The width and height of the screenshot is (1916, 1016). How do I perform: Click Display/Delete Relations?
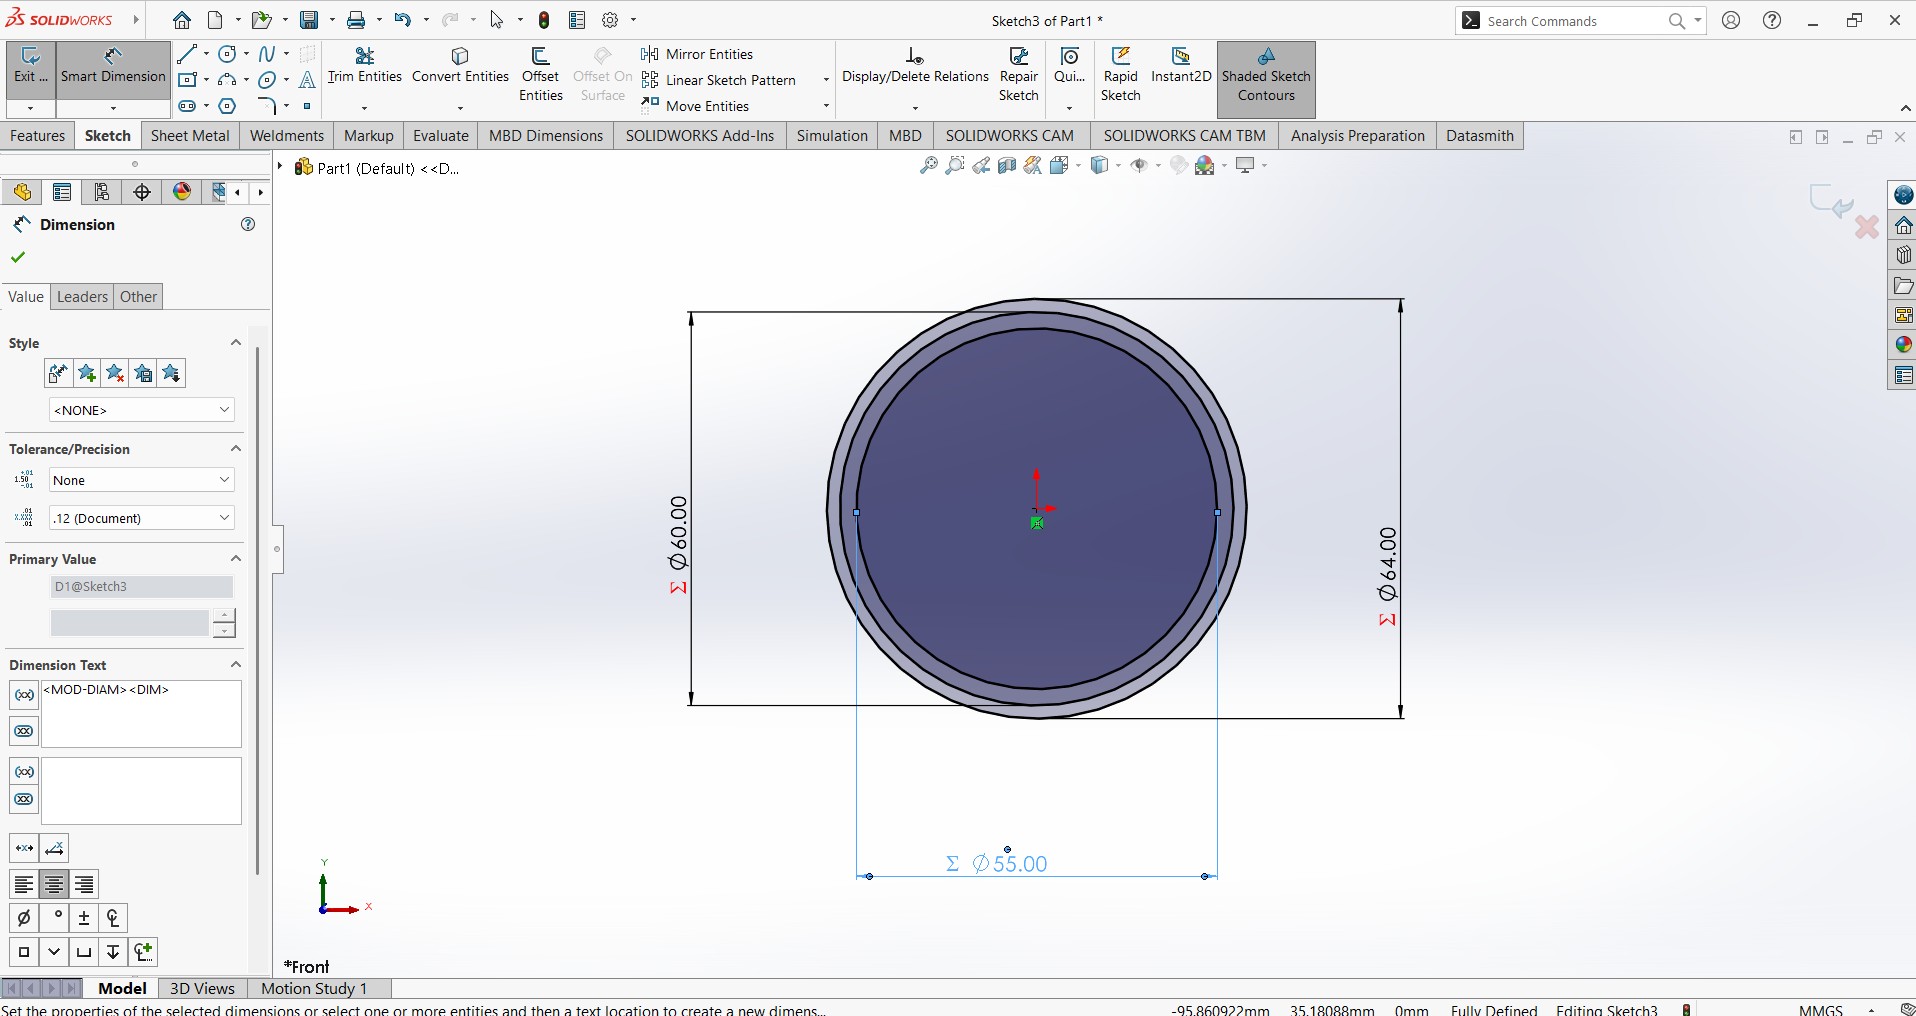point(915,66)
